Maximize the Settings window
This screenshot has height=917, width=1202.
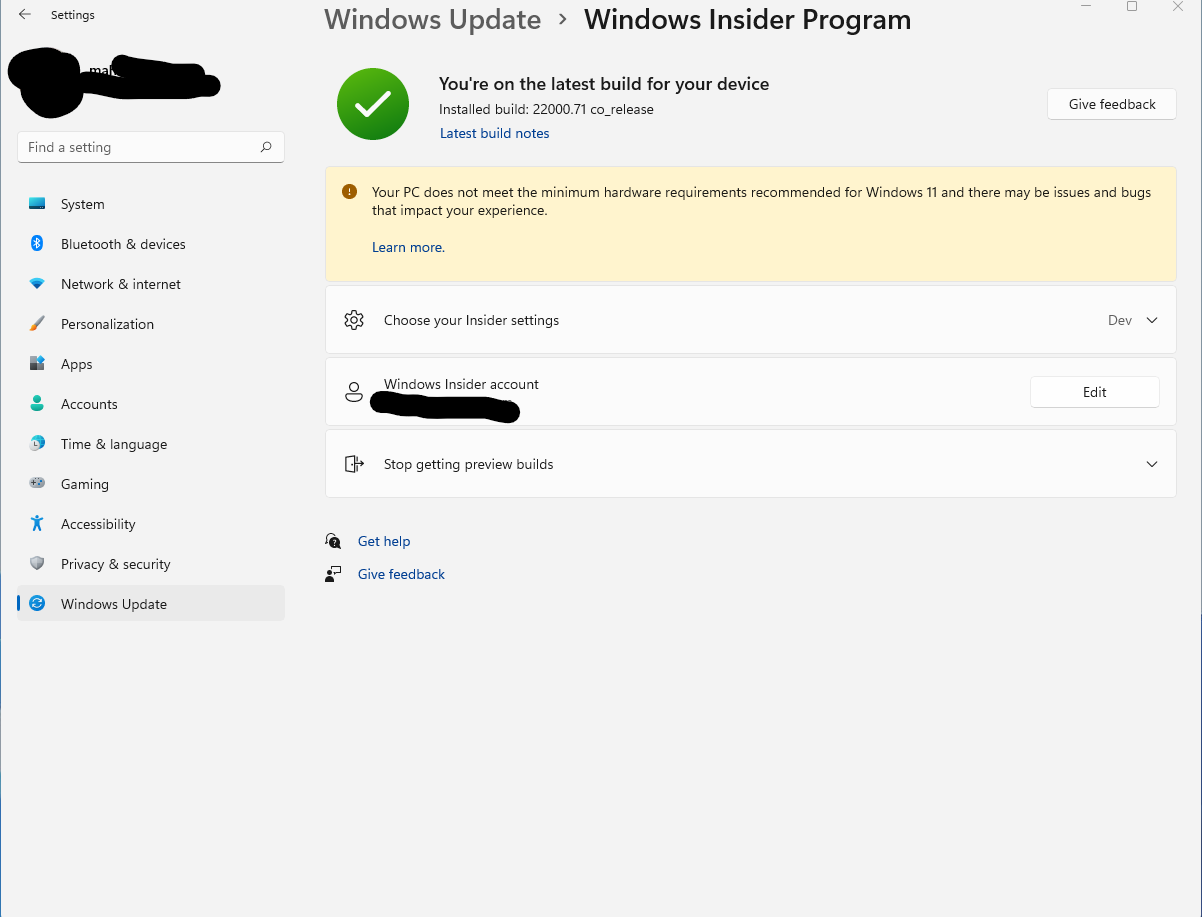[1132, 7]
